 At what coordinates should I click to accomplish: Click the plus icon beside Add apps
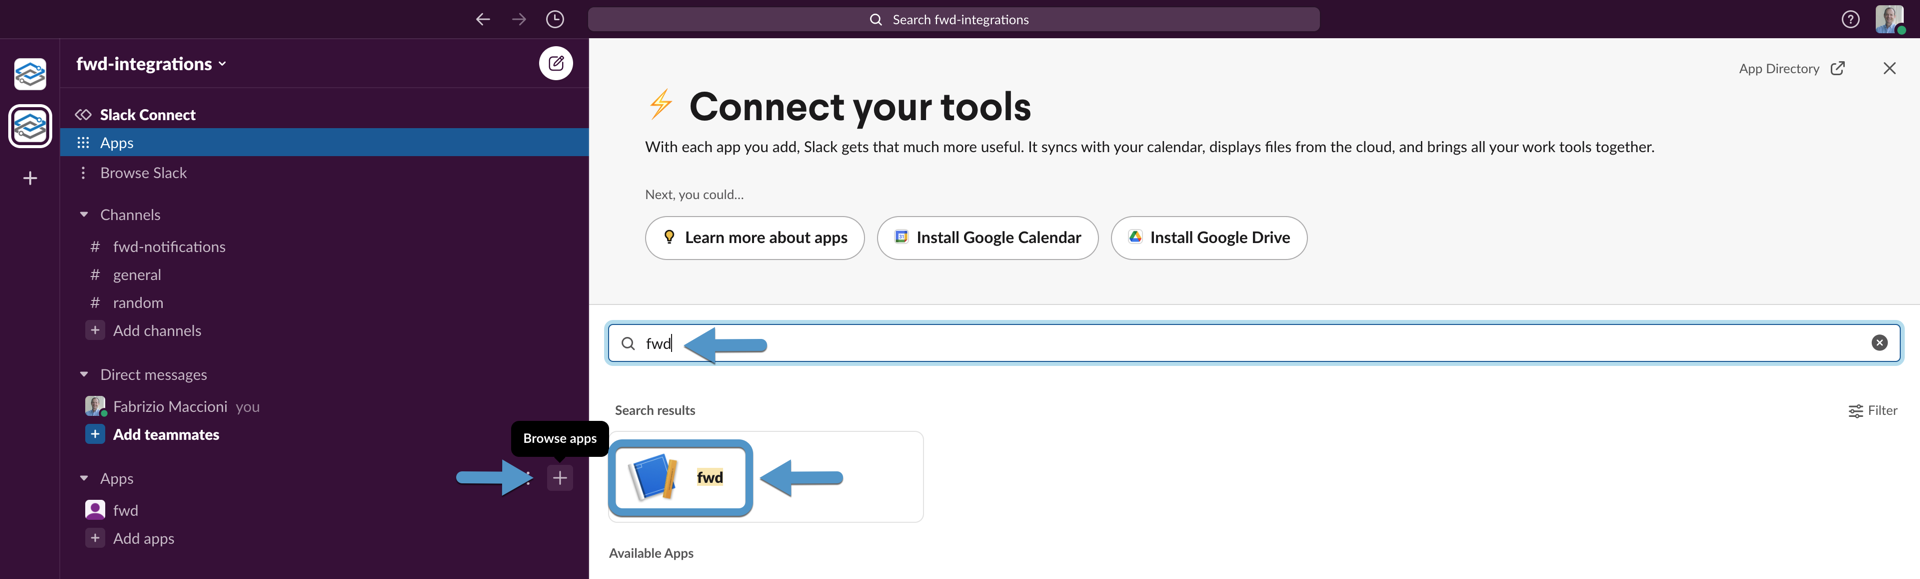point(95,538)
